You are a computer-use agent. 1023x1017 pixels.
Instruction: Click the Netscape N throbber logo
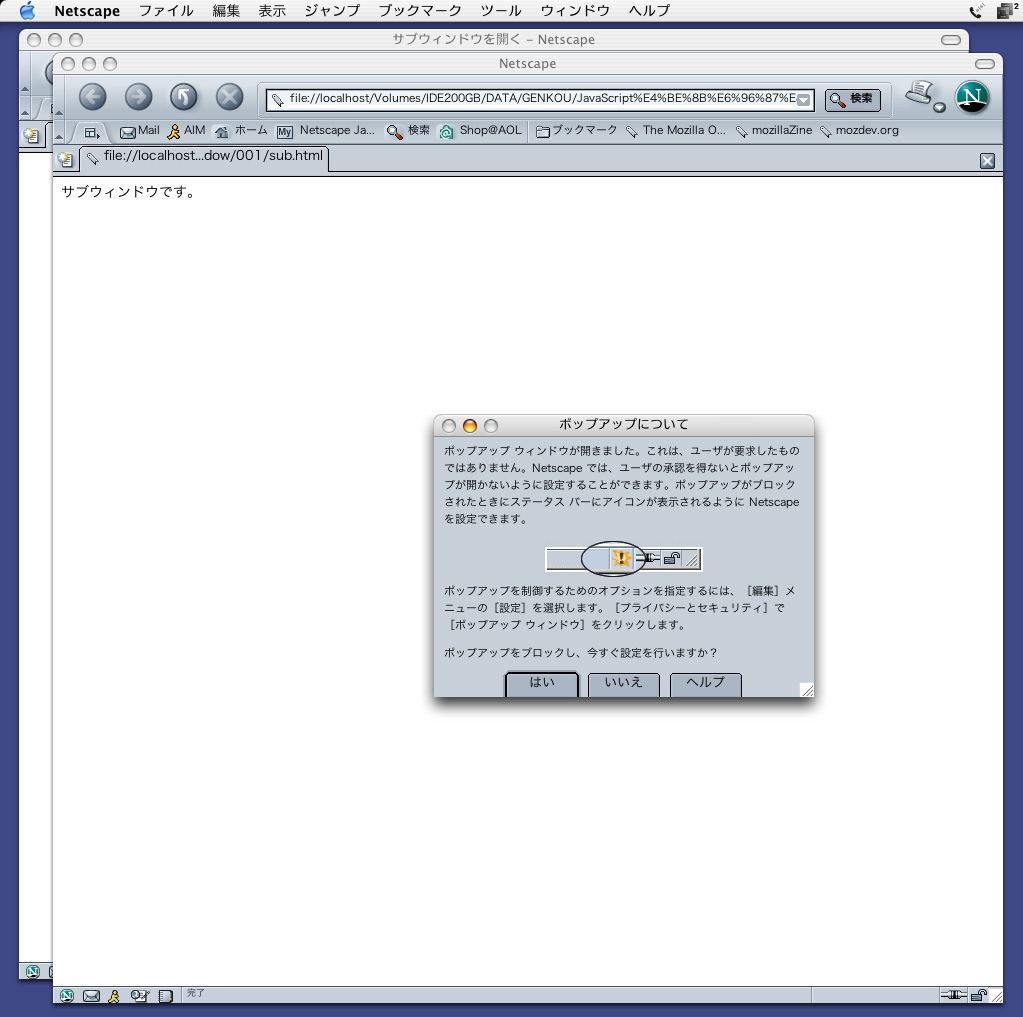pyautogui.click(x=972, y=97)
